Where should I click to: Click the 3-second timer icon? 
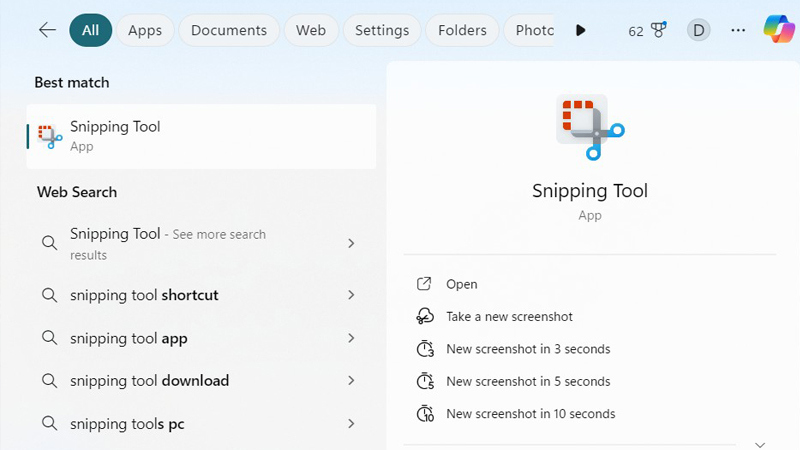tap(425, 349)
